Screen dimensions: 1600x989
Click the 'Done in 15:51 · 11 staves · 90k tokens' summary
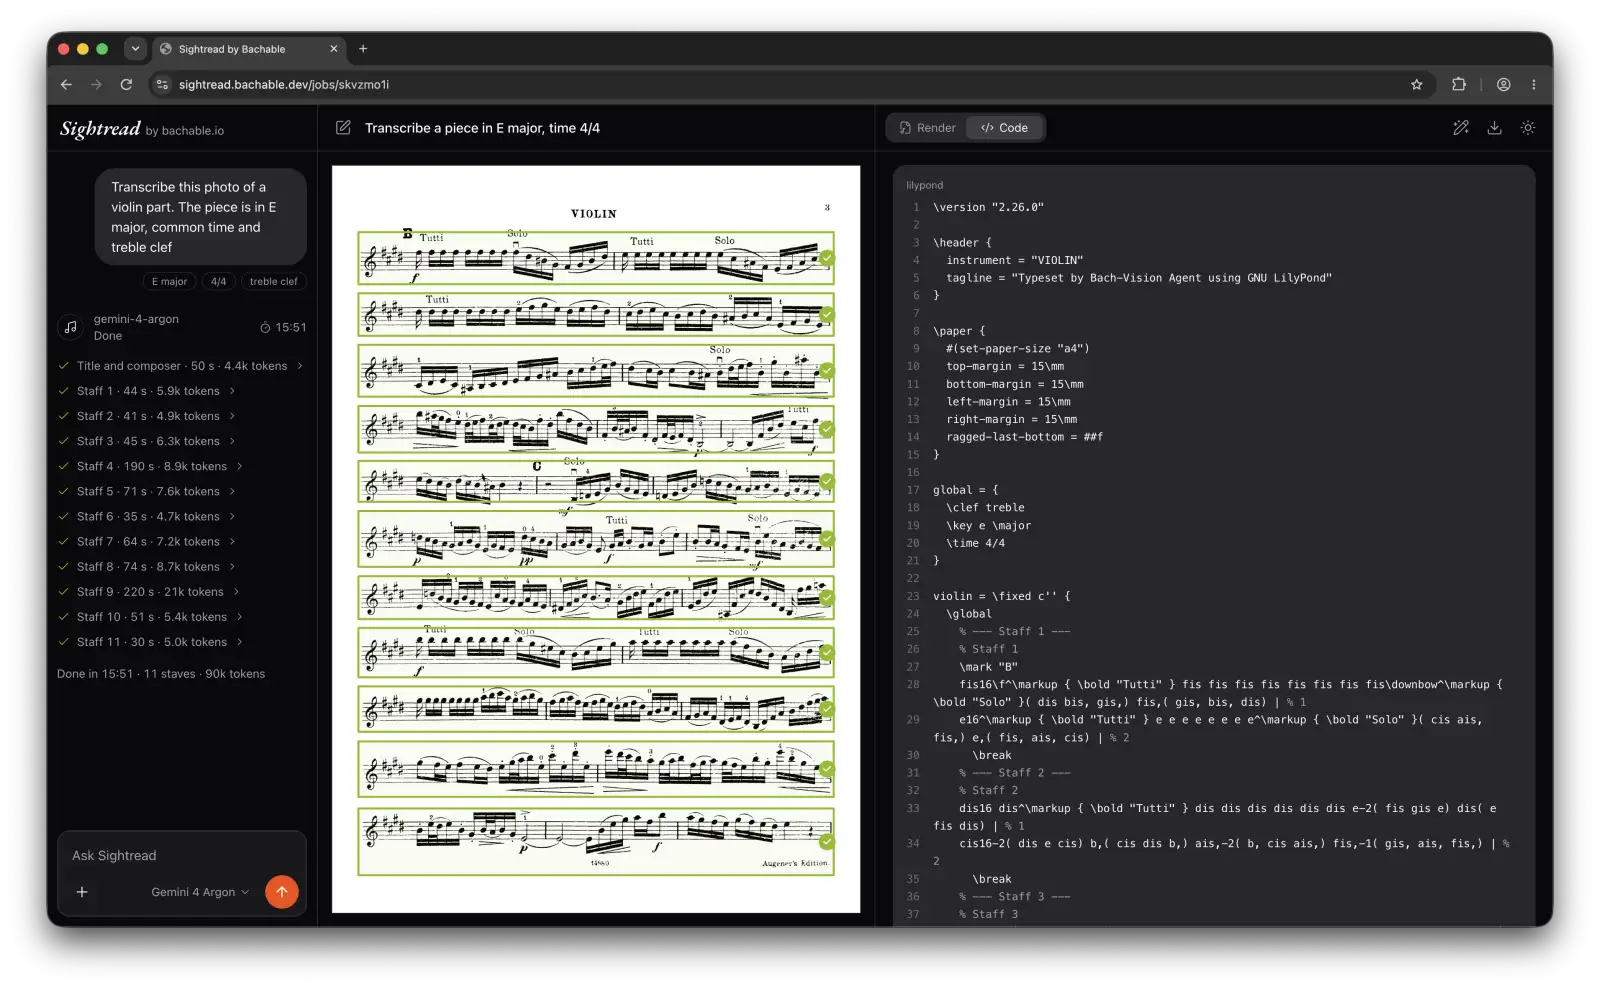161,674
